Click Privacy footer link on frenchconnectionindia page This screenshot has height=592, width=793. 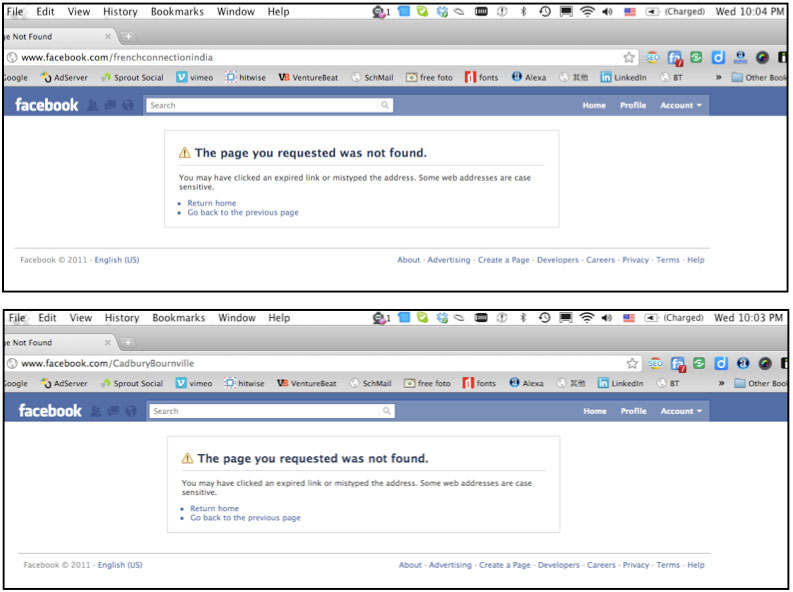(635, 260)
